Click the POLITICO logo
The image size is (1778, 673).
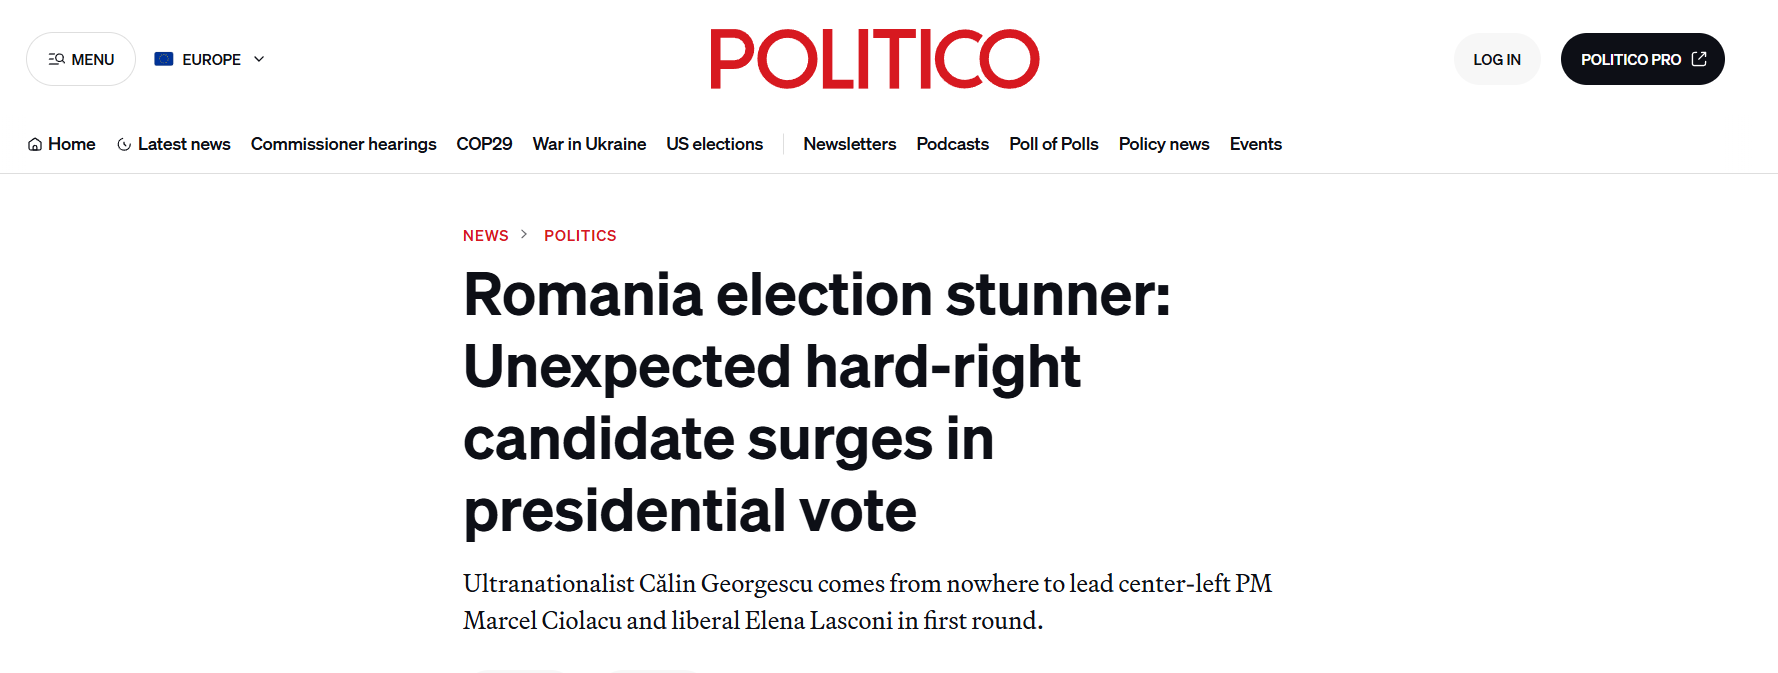(x=875, y=59)
